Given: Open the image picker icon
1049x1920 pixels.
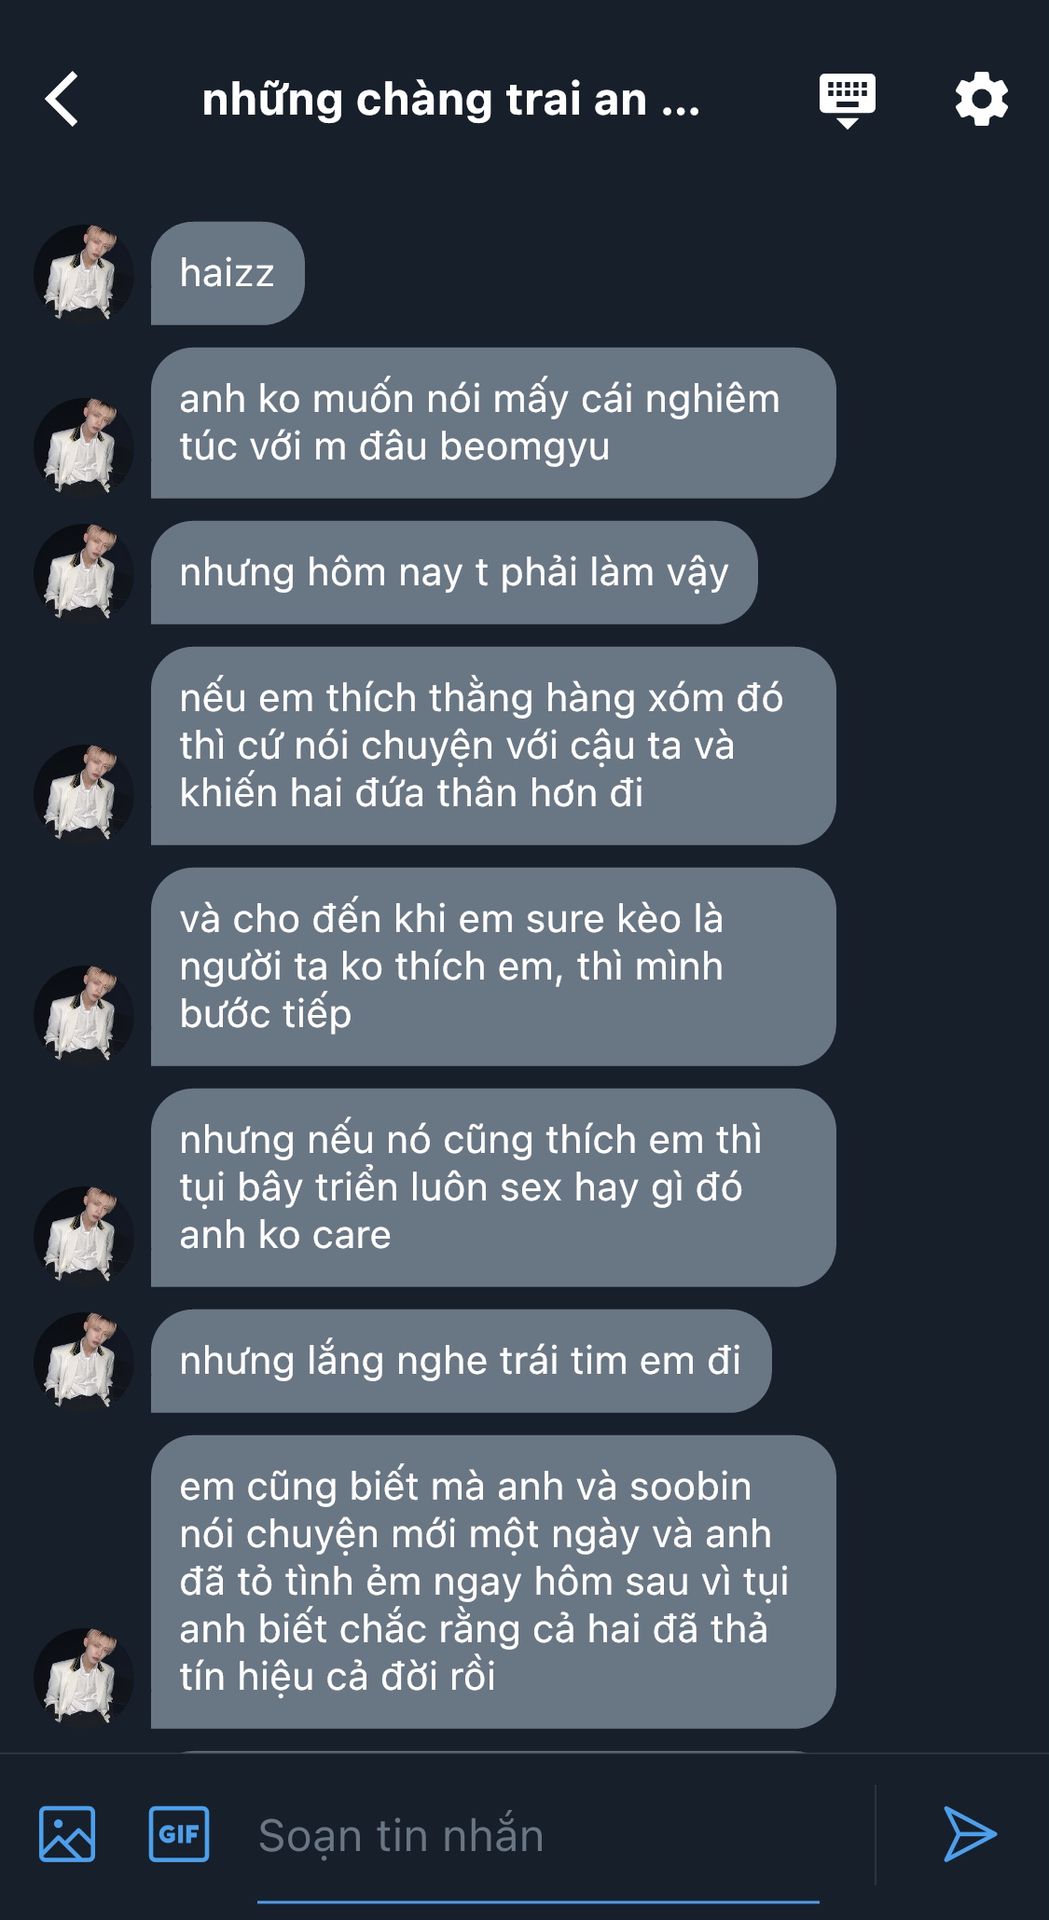Looking at the screenshot, I should coord(67,1834).
